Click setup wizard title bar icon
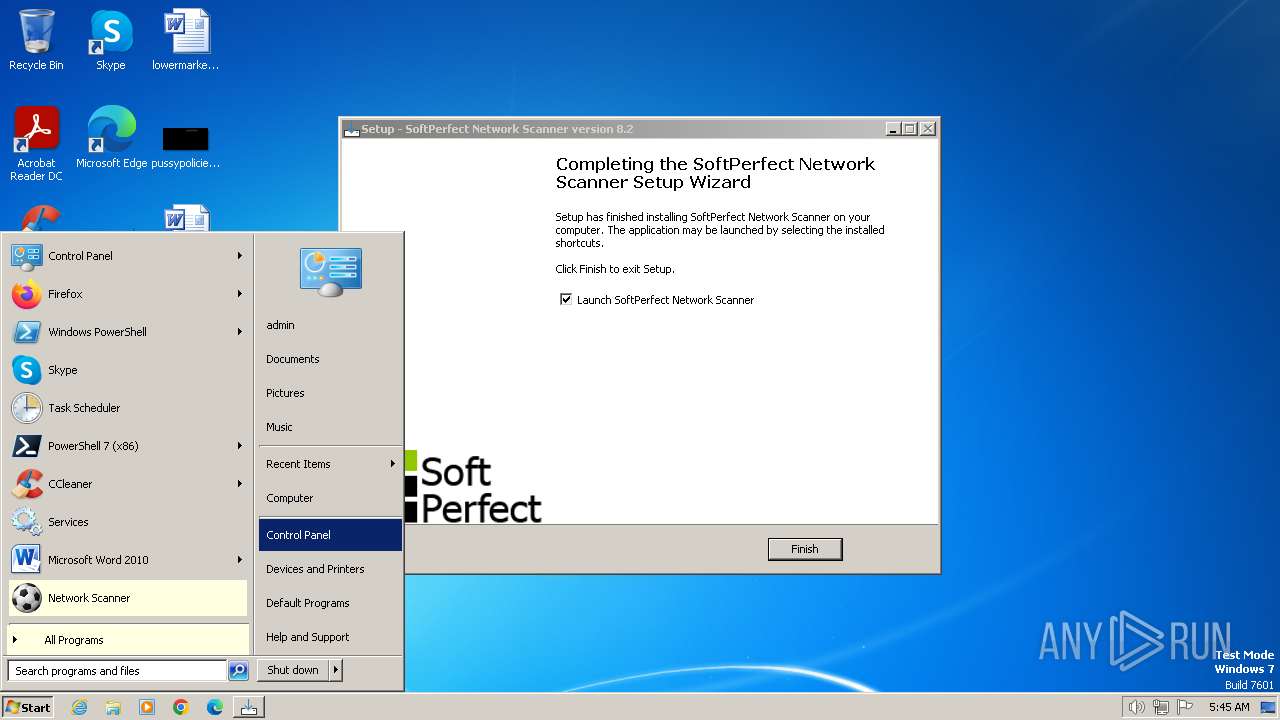Screen dimensions: 1280x720 tap(351, 129)
